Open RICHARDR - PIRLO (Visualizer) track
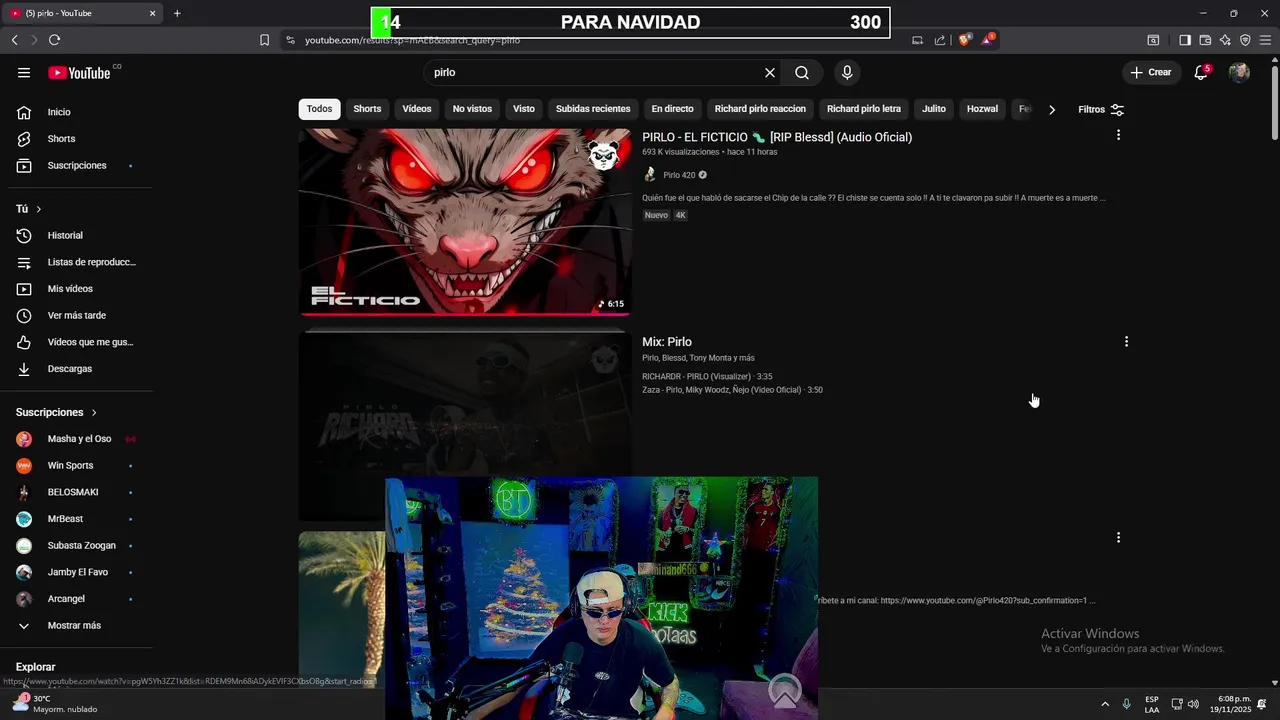 pyautogui.click(x=707, y=377)
